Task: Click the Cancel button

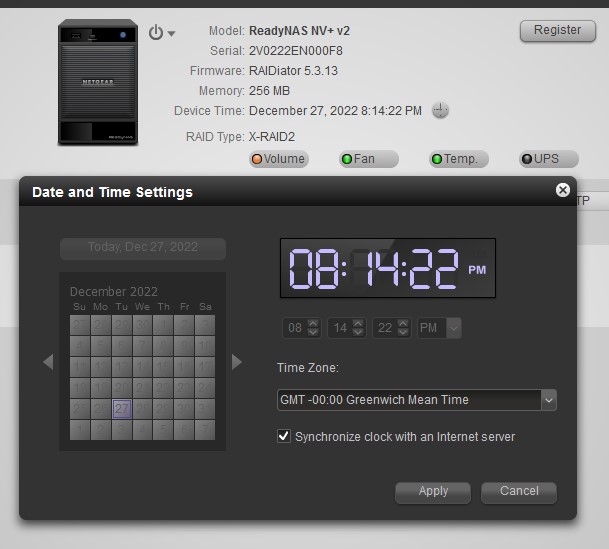Action: tap(519, 492)
